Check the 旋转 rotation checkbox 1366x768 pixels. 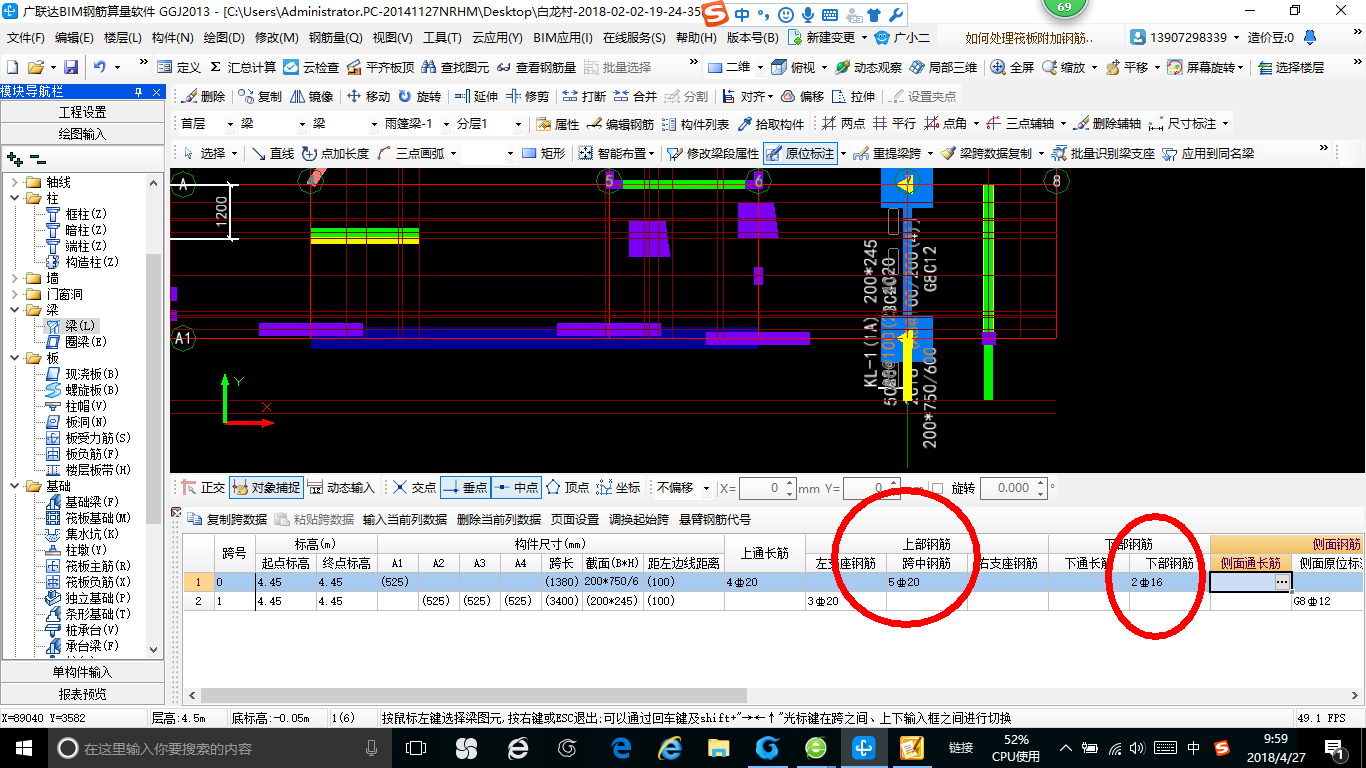pyautogui.click(x=936, y=488)
